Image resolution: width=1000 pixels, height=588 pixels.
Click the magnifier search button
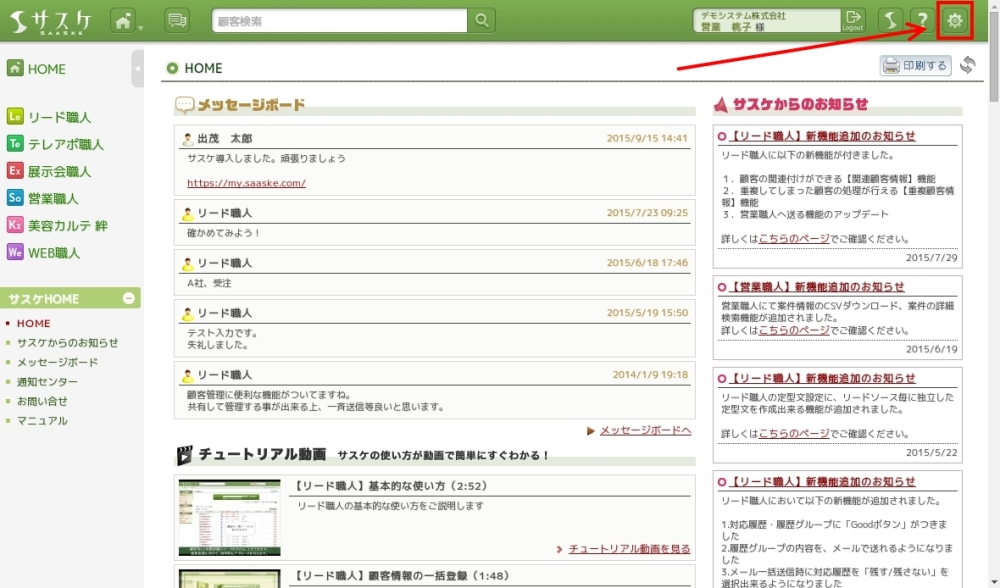click(x=481, y=21)
